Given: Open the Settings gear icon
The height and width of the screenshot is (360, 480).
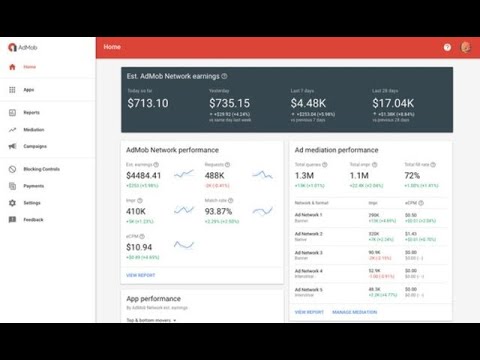Looking at the screenshot, I should coord(12,203).
